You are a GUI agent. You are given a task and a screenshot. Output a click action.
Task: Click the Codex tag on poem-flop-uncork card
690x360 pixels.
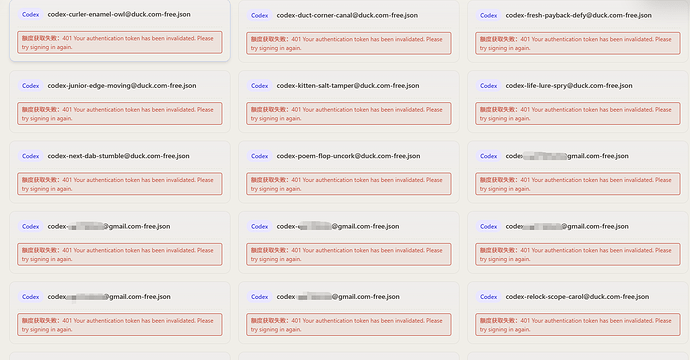(x=259, y=156)
